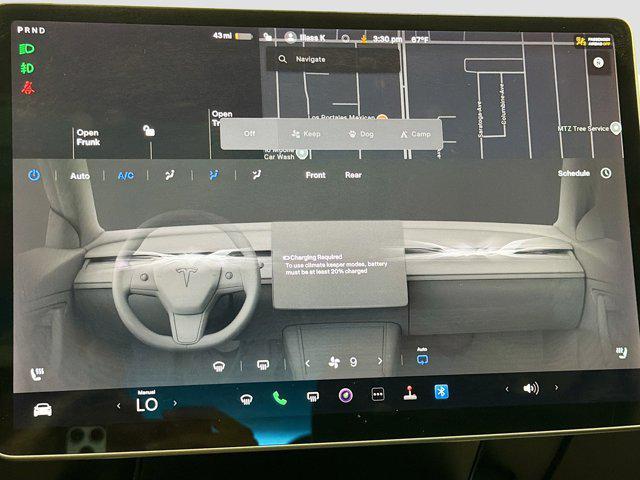This screenshot has width=640, height=480.
Task: Lower the cabin temperature from LO
Action: coord(119,406)
